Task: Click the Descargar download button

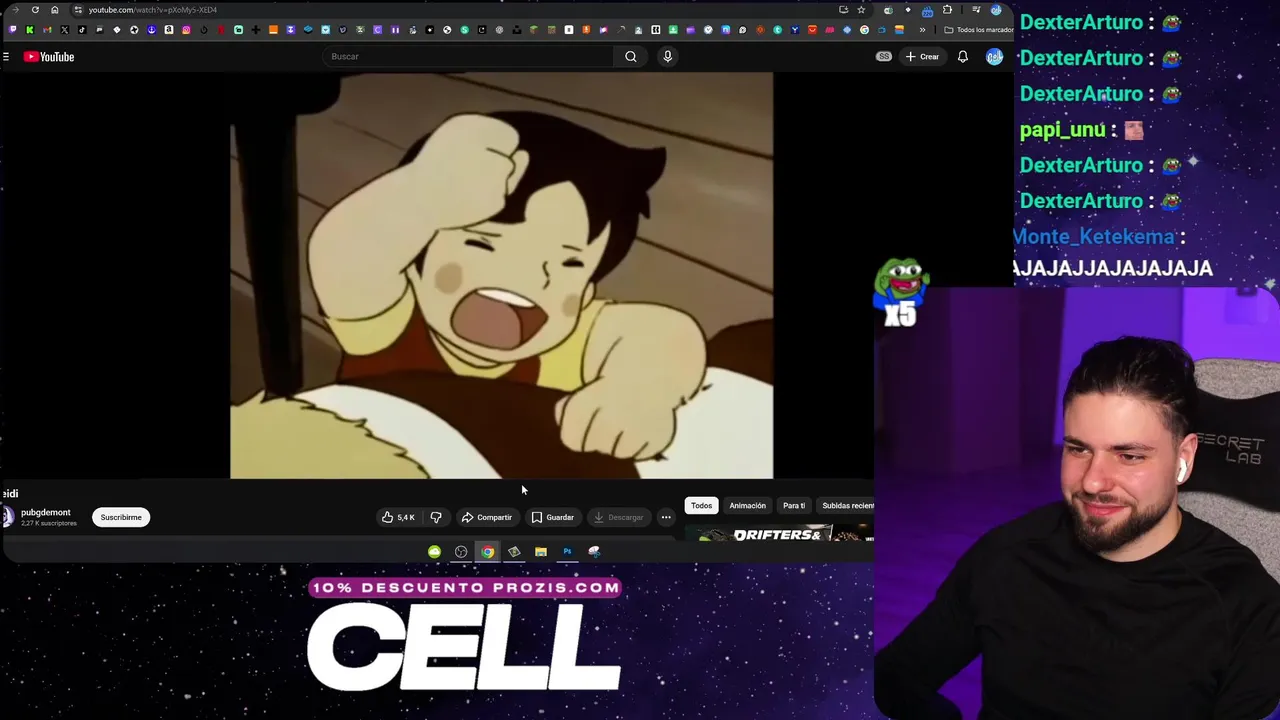Action: click(618, 517)
